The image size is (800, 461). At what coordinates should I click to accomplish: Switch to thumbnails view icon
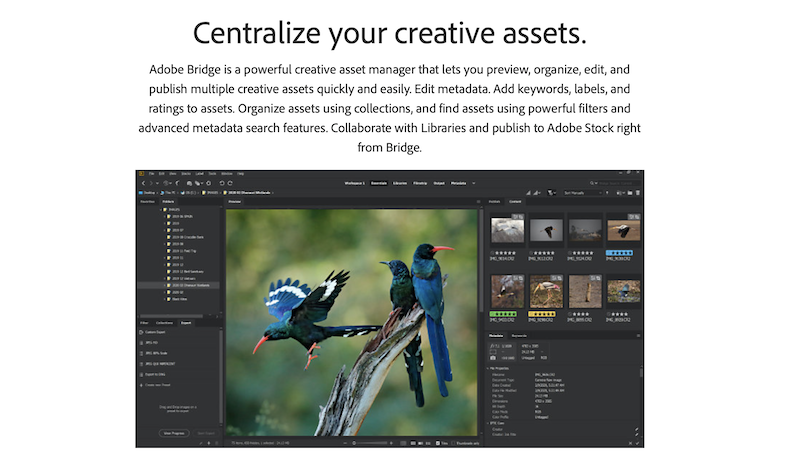pos(413,443)
